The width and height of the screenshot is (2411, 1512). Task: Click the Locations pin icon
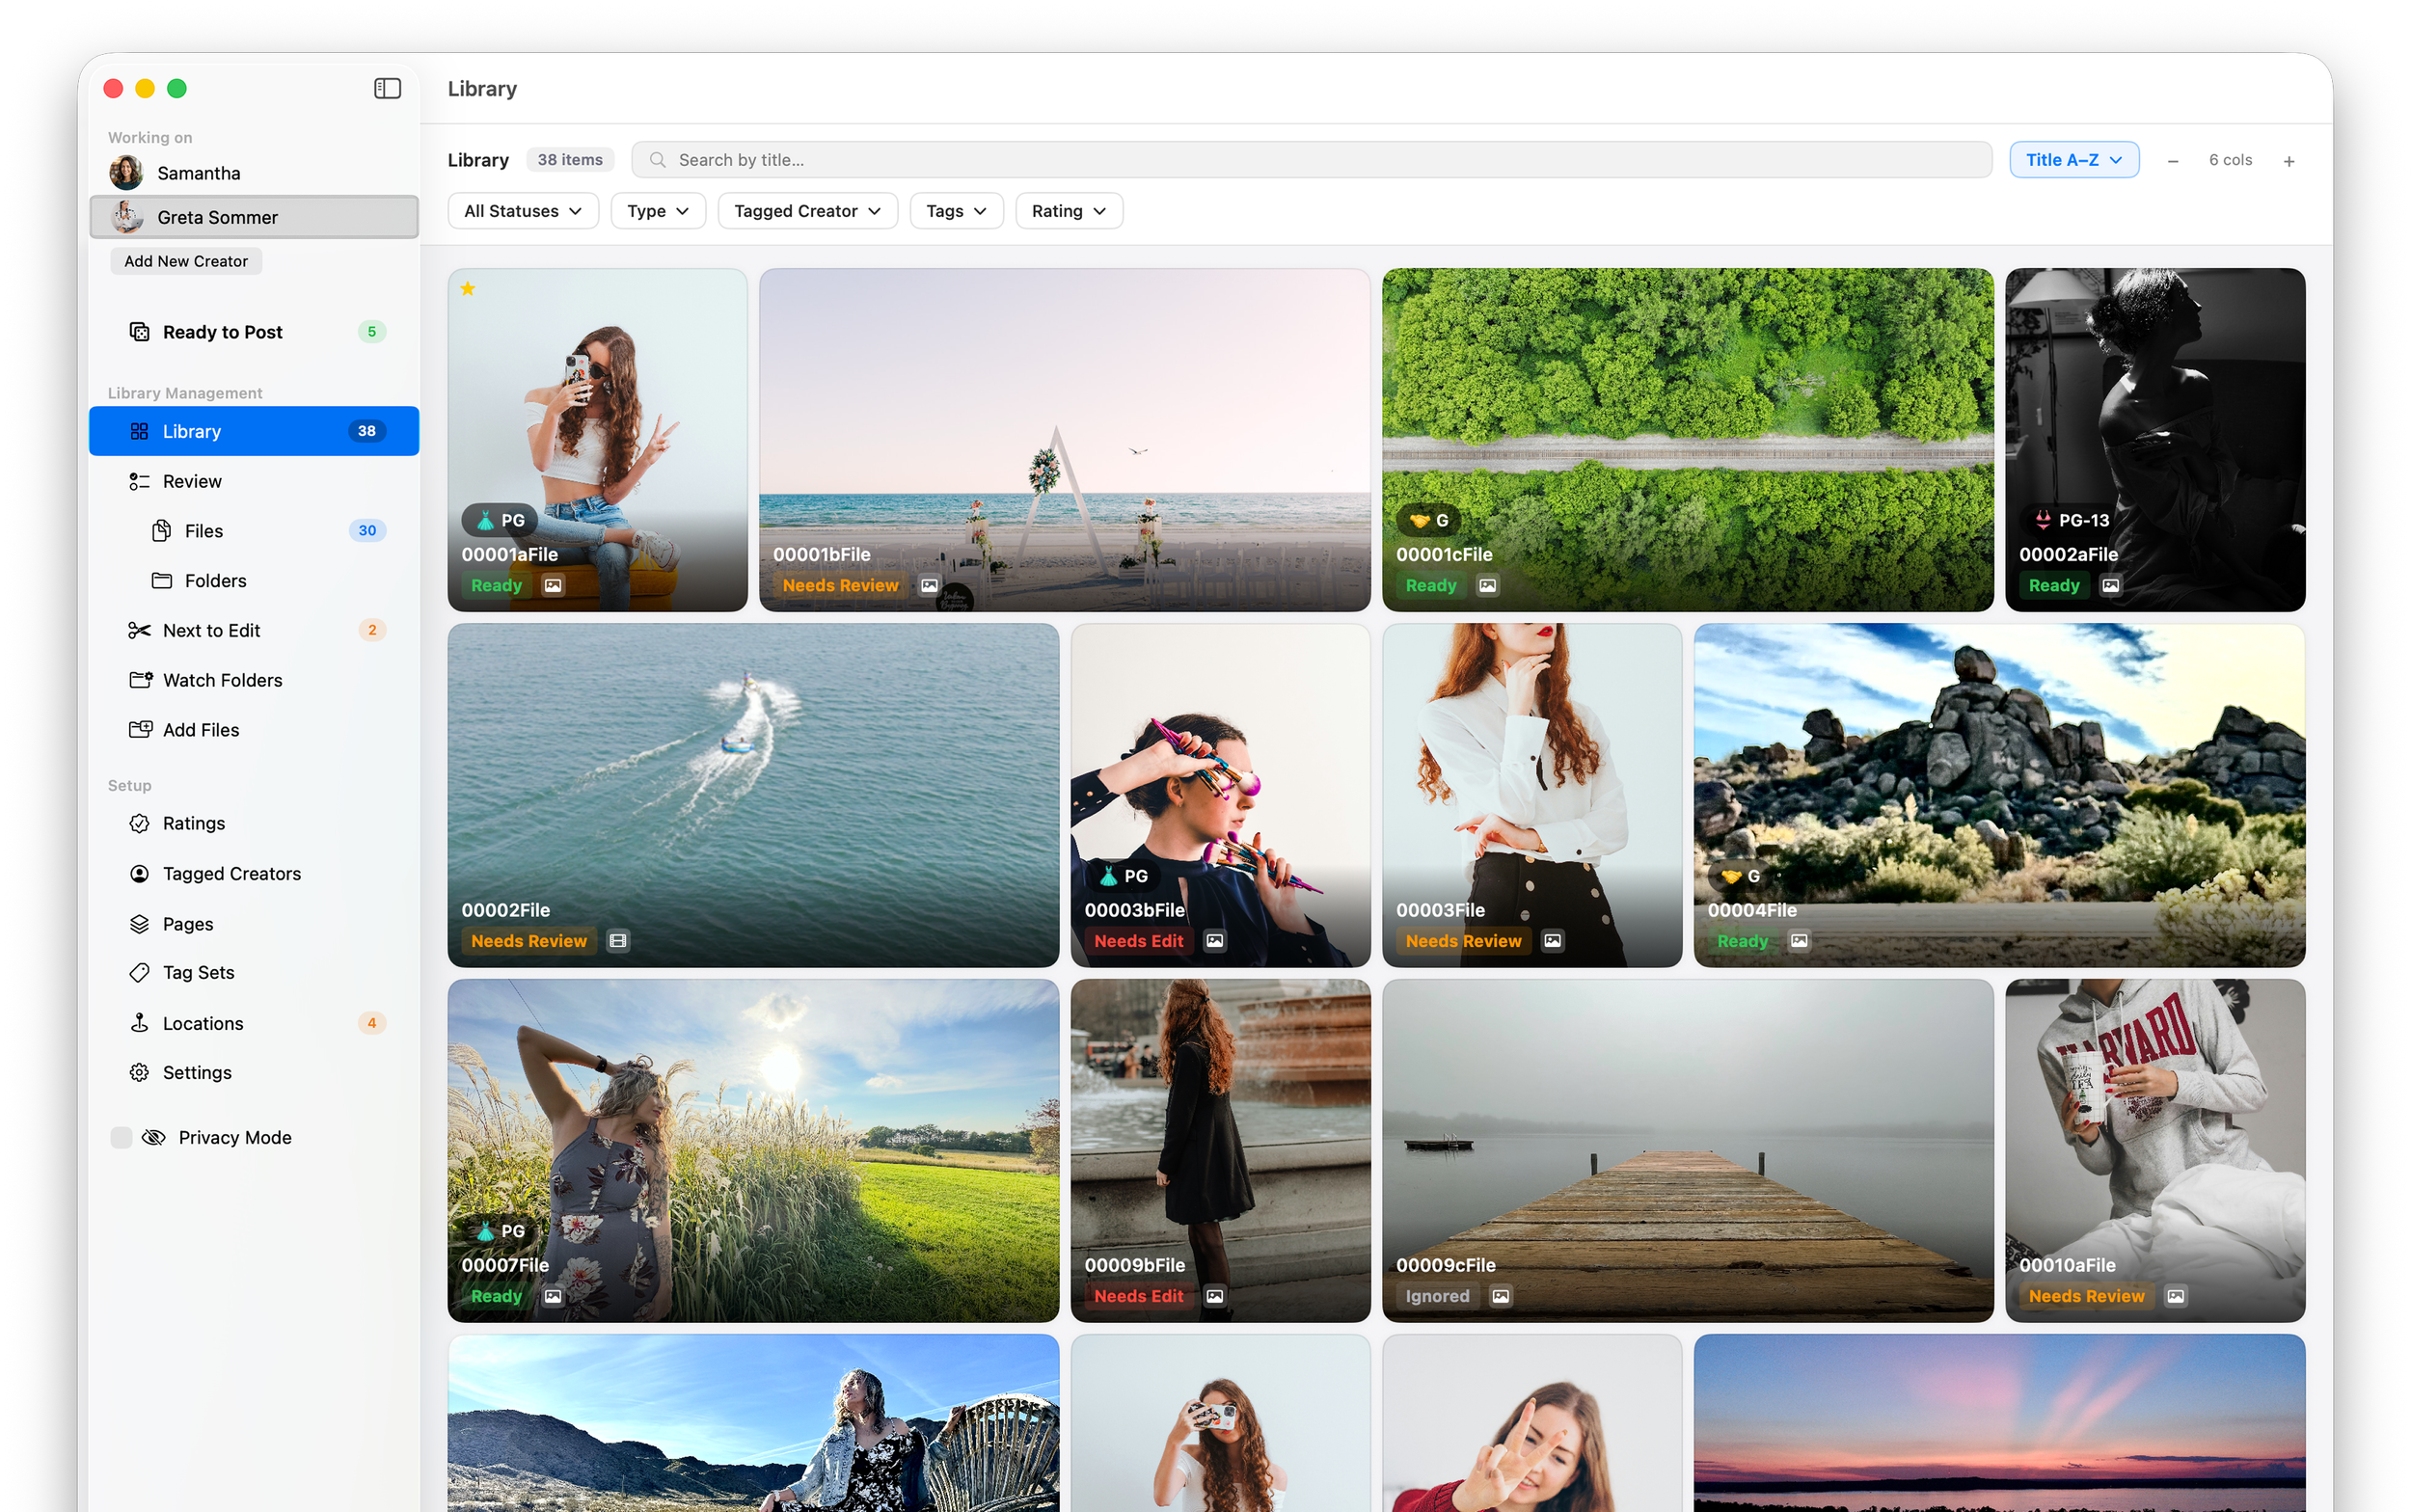point(139,1023)
